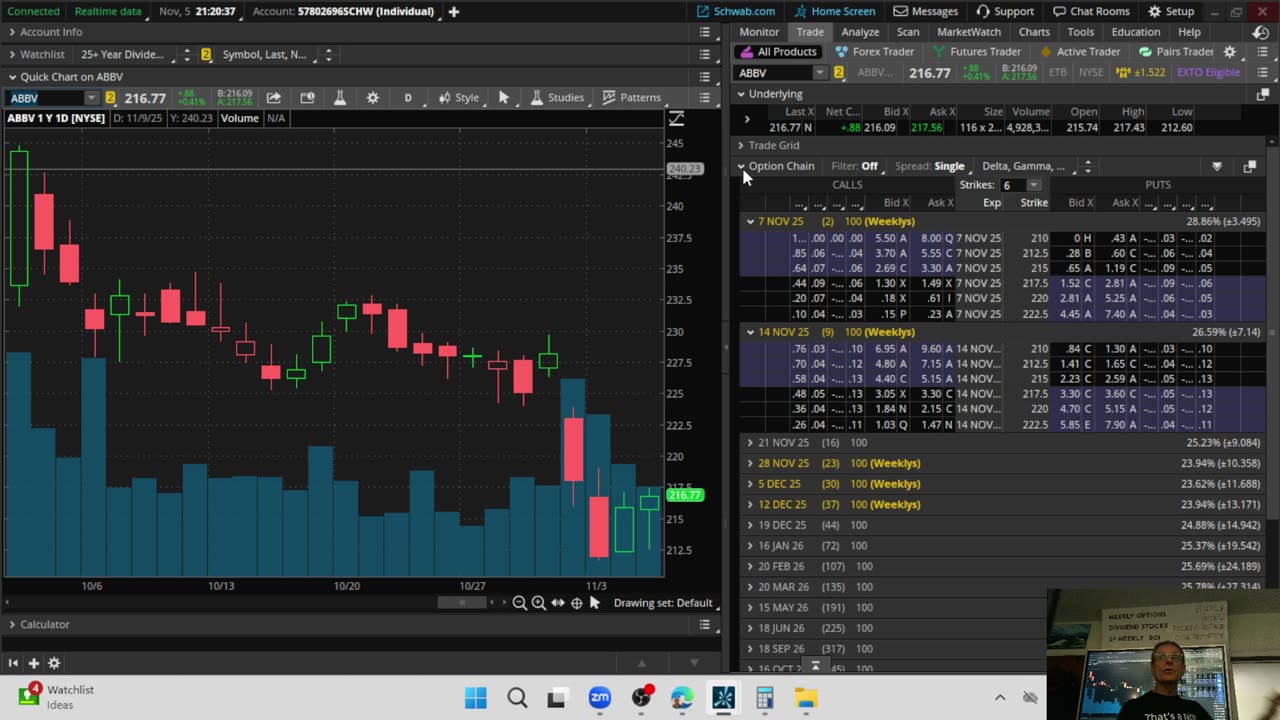This screenshot has width=1280, height=720.
Task: Open the Filter: Off option
Action: (855, 166)
